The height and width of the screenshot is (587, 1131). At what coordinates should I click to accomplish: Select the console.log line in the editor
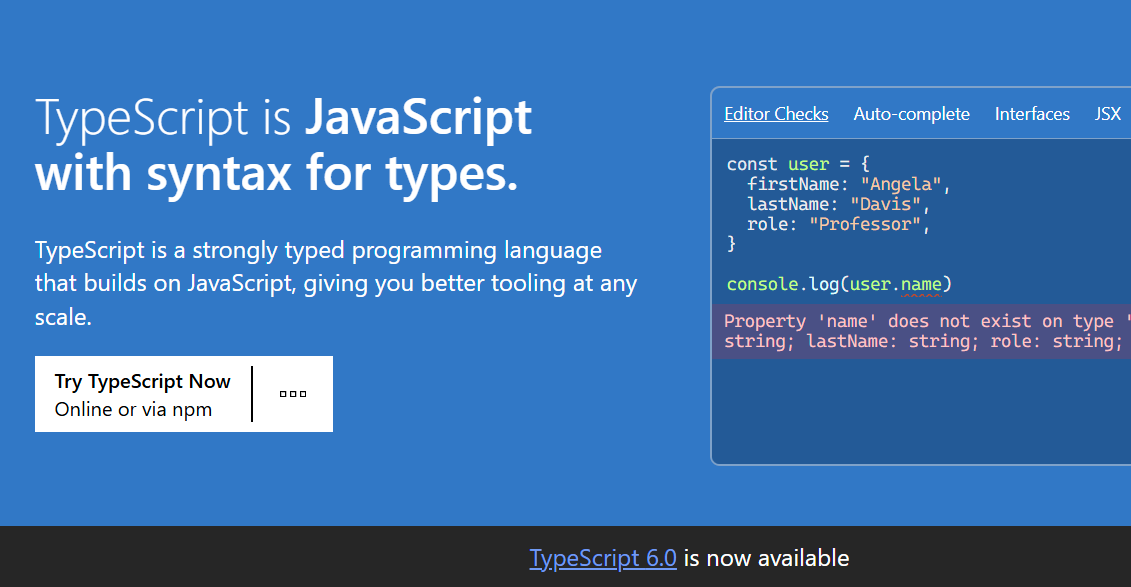tap(836, 284)
